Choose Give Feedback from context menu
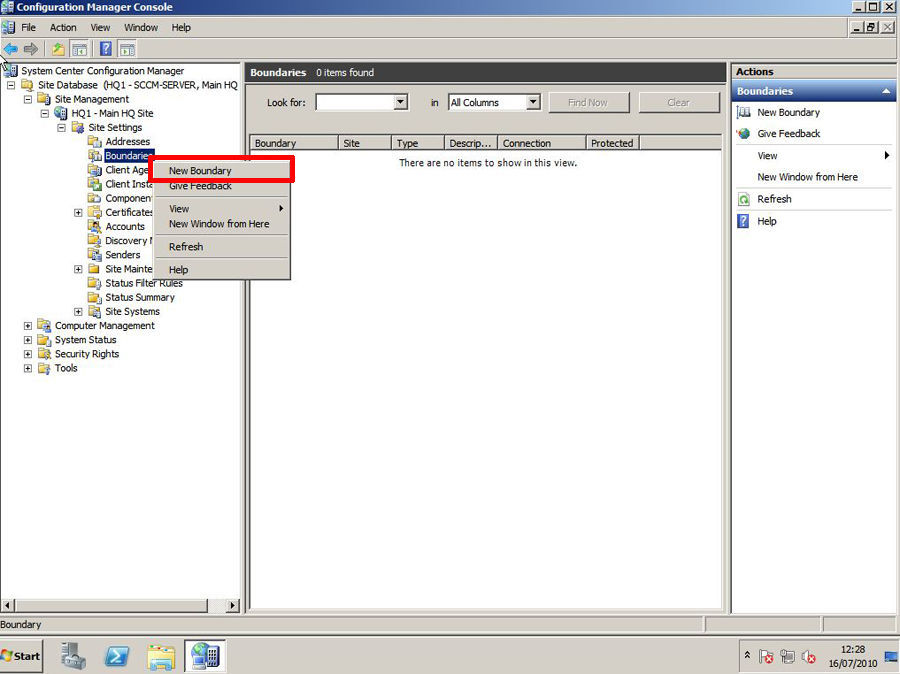The image size is (900, 674). pyautogui.click(x=221, y=186)
